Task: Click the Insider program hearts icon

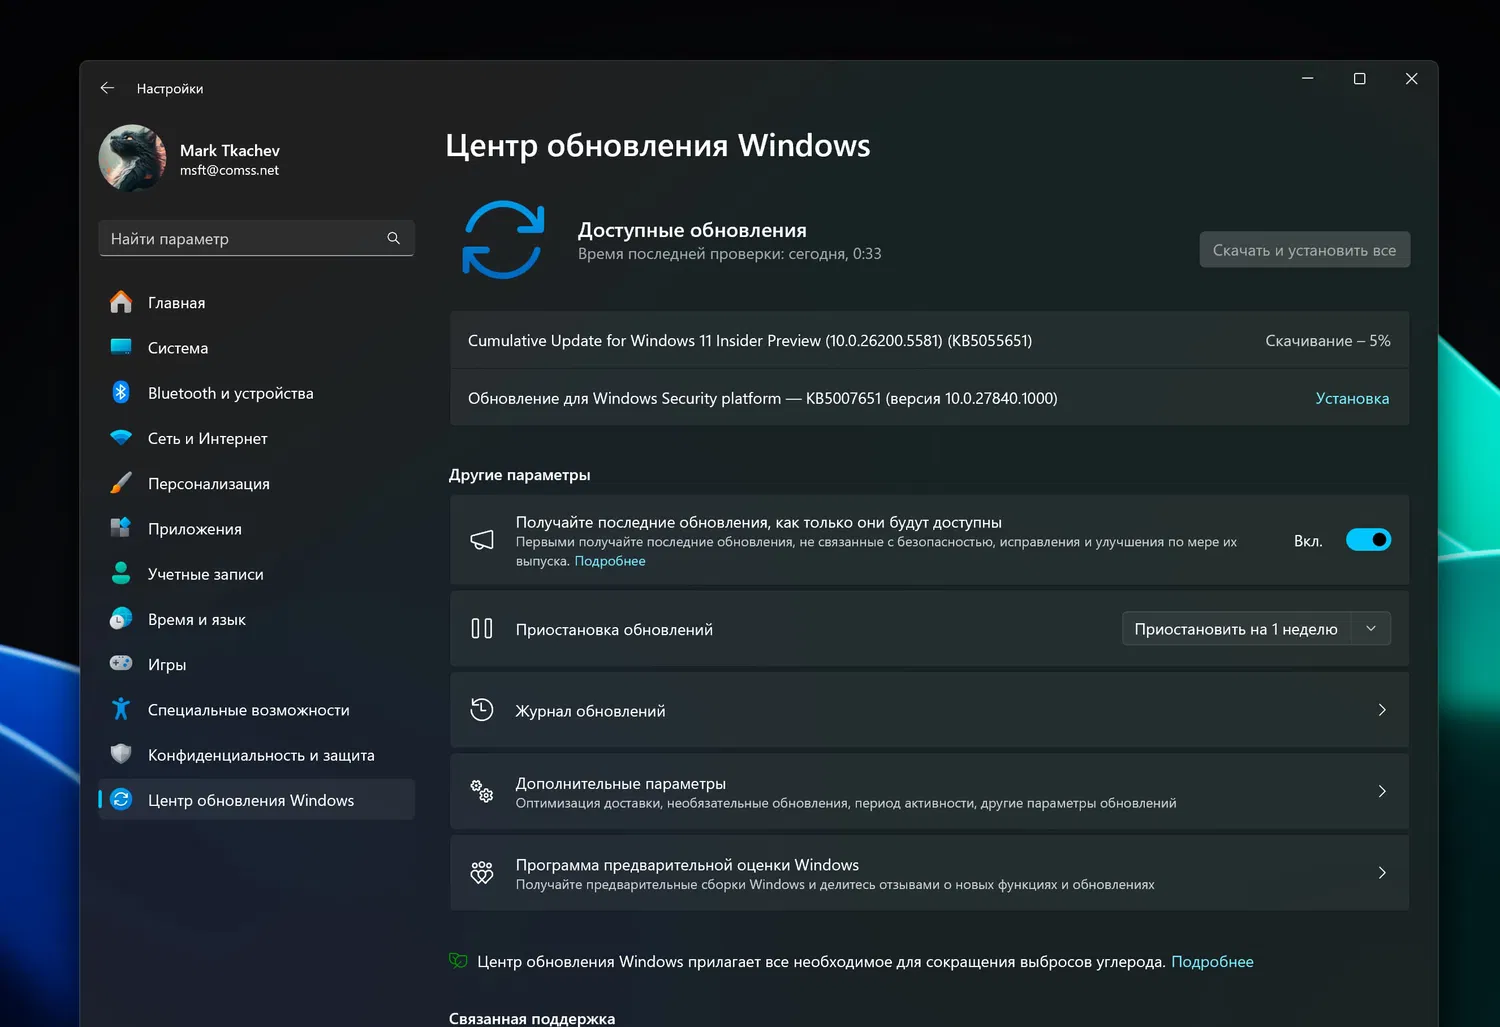Action: pos(482,873)
